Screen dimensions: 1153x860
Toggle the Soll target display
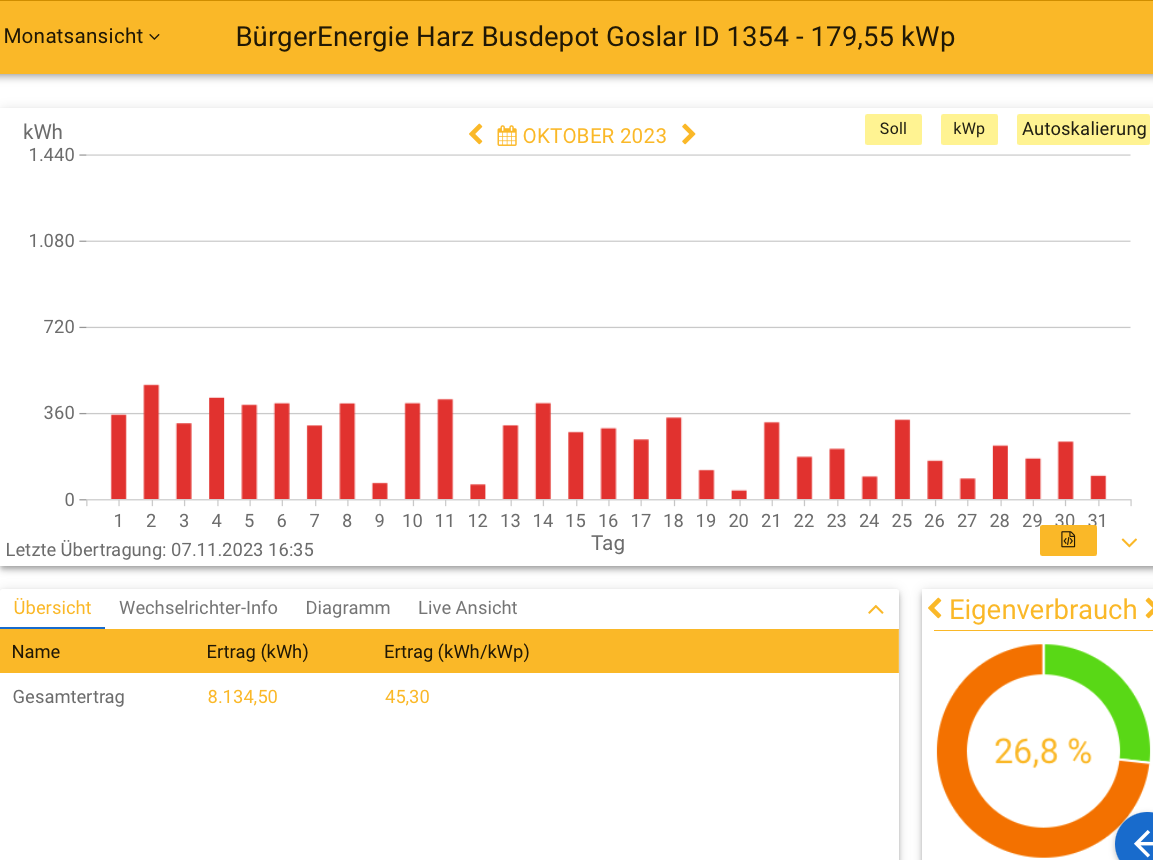893,129
